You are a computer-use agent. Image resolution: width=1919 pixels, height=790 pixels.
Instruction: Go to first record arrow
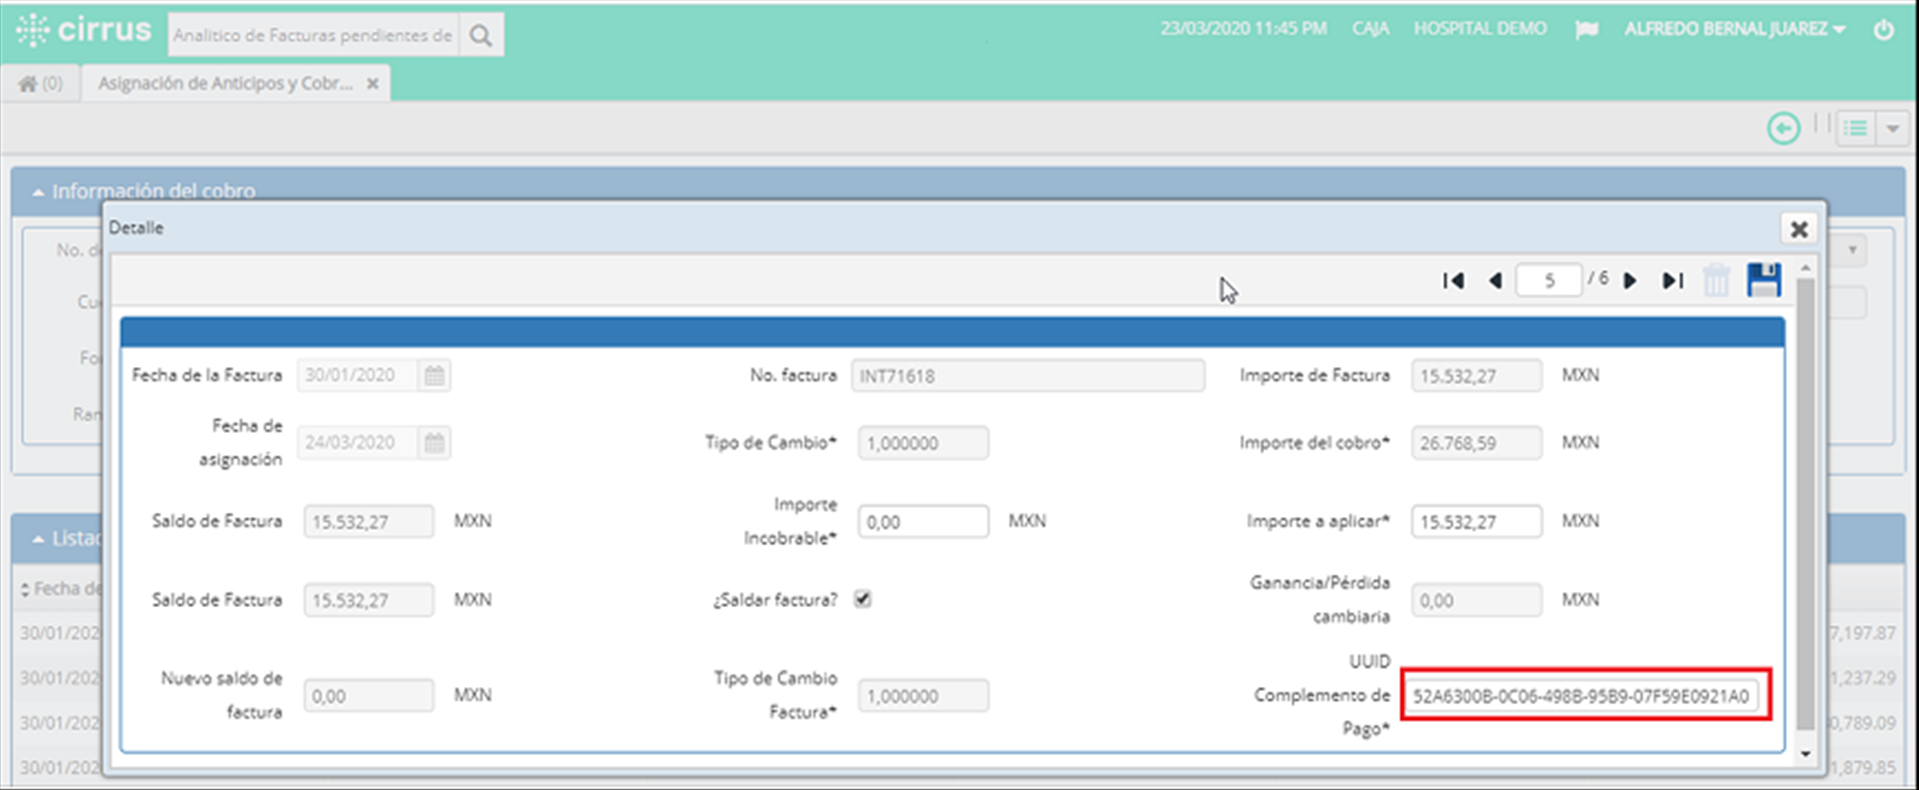click(x=1453, y=281)
